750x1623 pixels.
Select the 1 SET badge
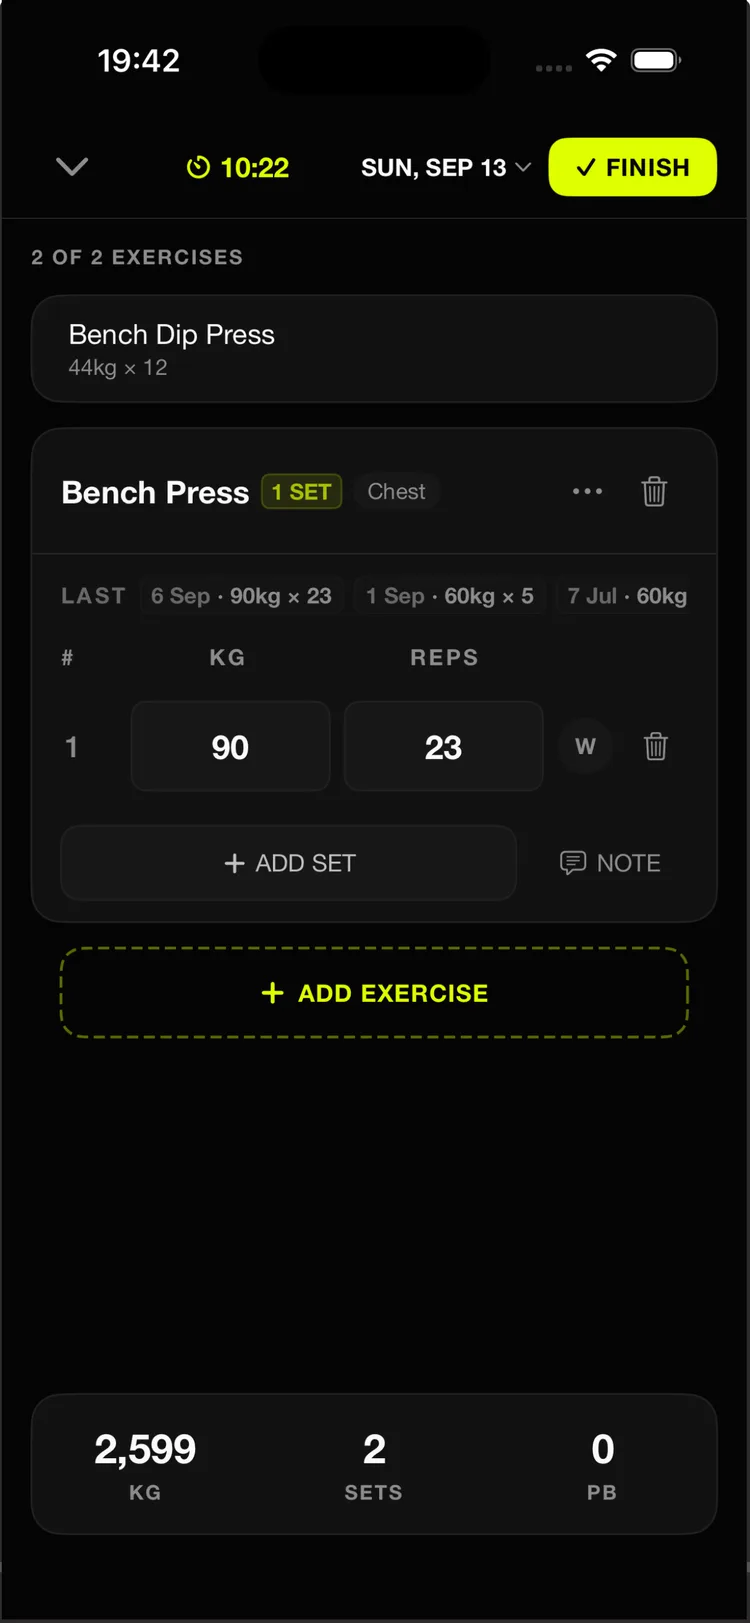tap(302, 492)
